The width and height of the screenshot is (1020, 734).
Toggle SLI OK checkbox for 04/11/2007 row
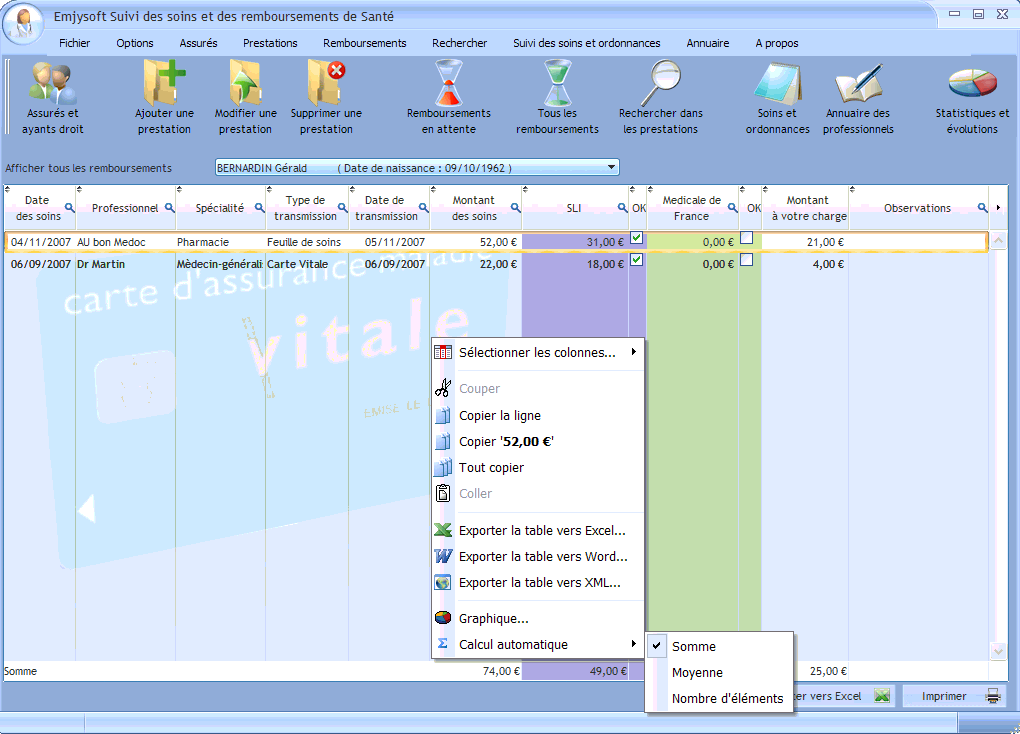(x=637, y=238)
